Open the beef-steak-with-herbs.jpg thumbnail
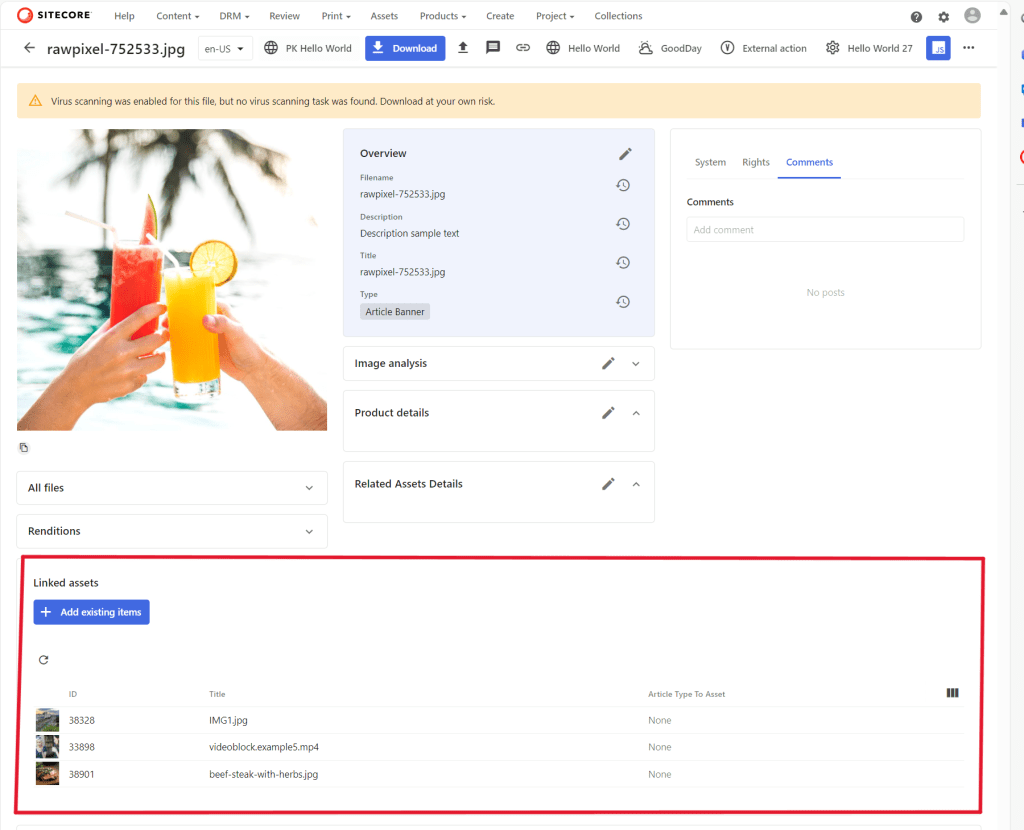The height and width of the screenshot is (830, 1024). (47, 774)
